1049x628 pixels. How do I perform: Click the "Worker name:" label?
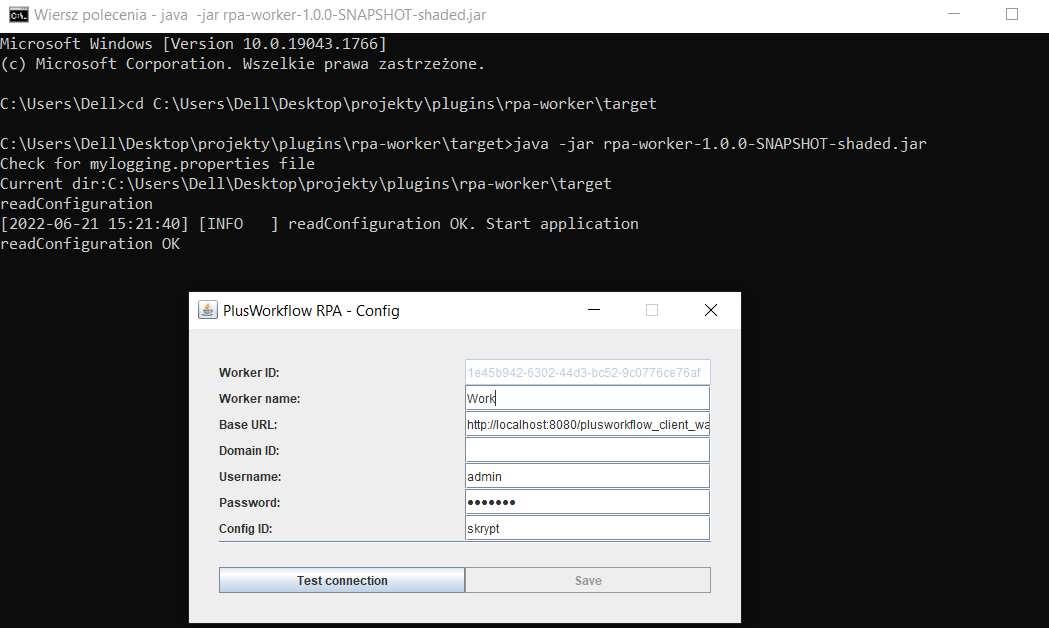click(260, 399)
